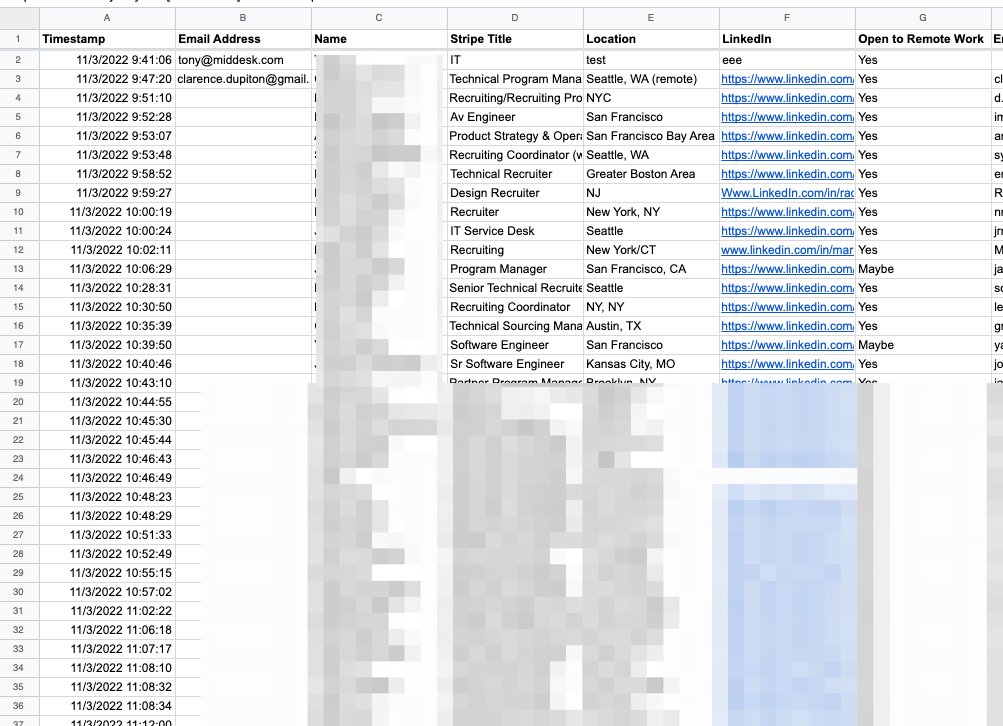Select row 2 by its row number
The height and width of the screenshot is (726, 1003).
pos(19,60)
